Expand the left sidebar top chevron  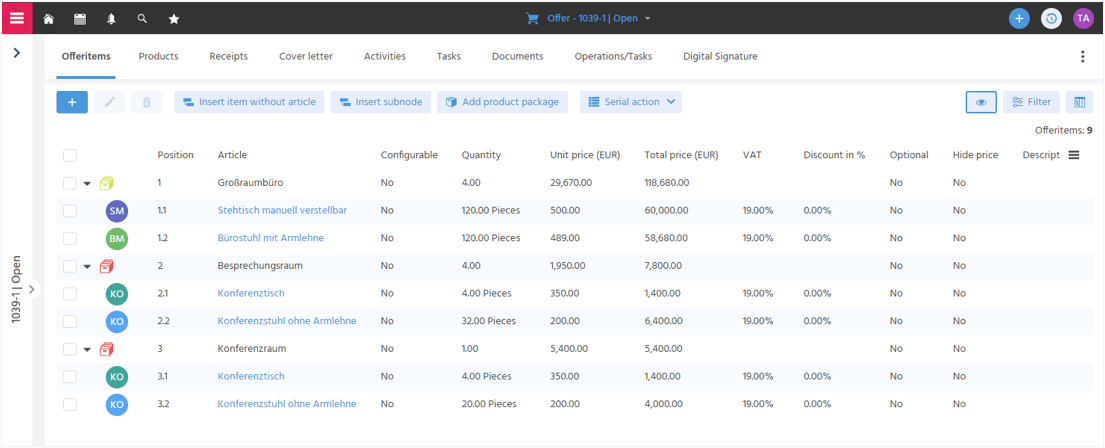point(17,52)
